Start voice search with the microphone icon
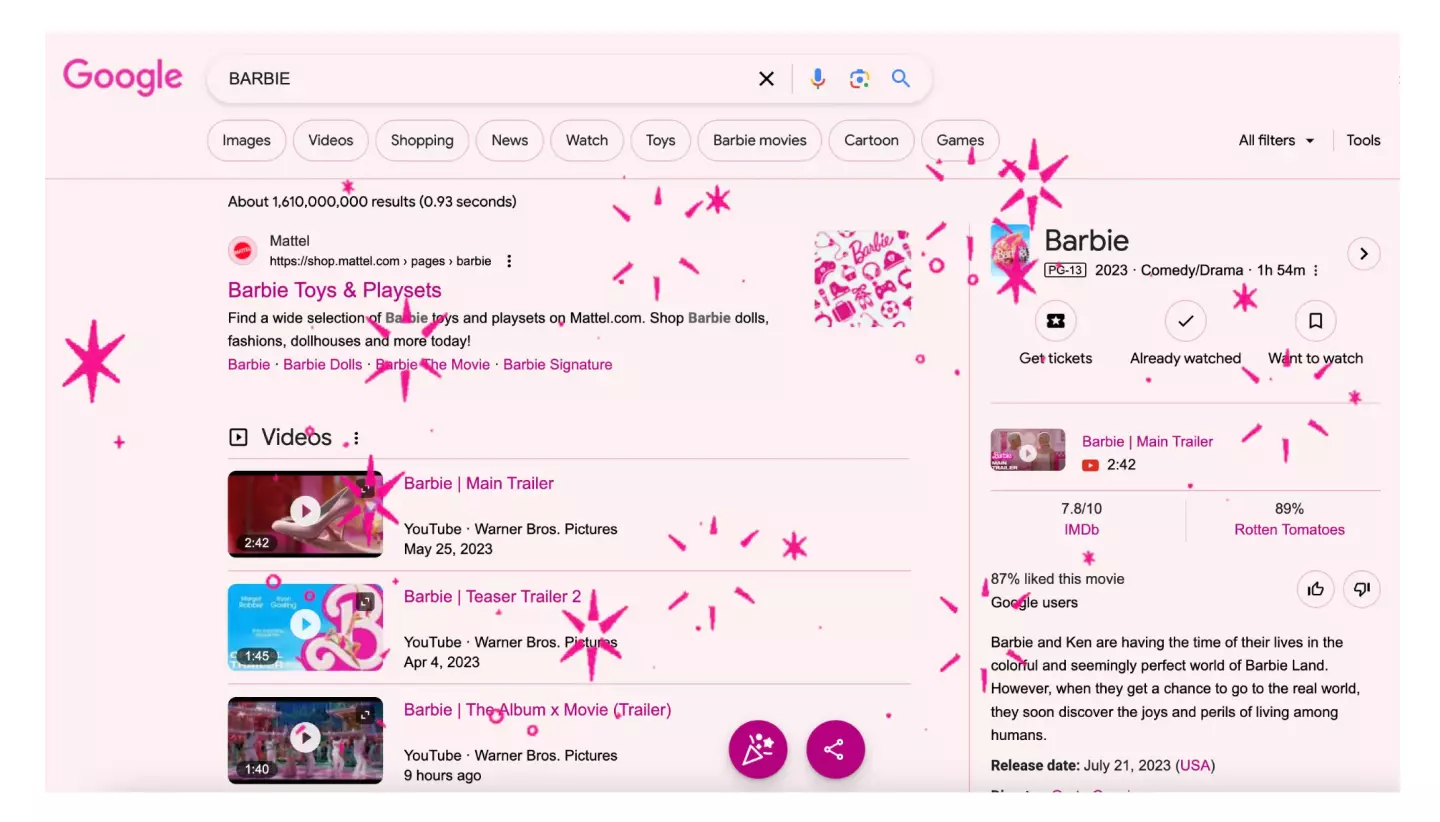This screenshot has width=1440, height=822. tap(818, 78)
